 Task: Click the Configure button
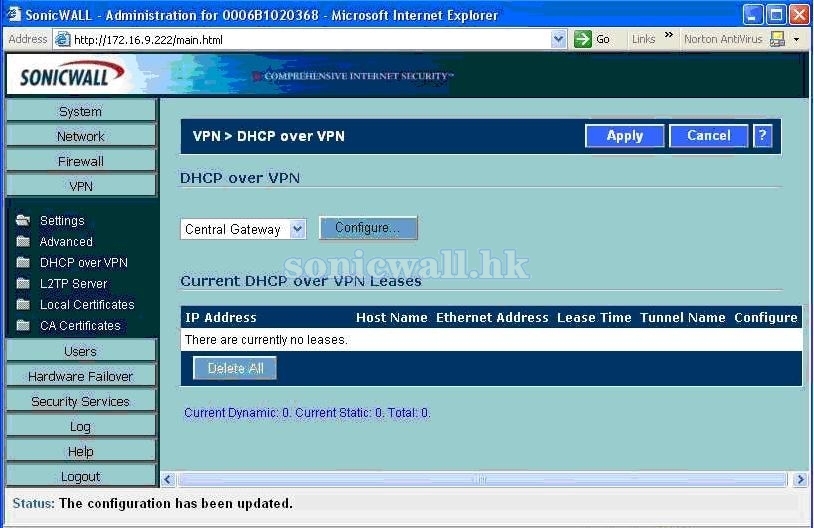(x=368, y=228)
